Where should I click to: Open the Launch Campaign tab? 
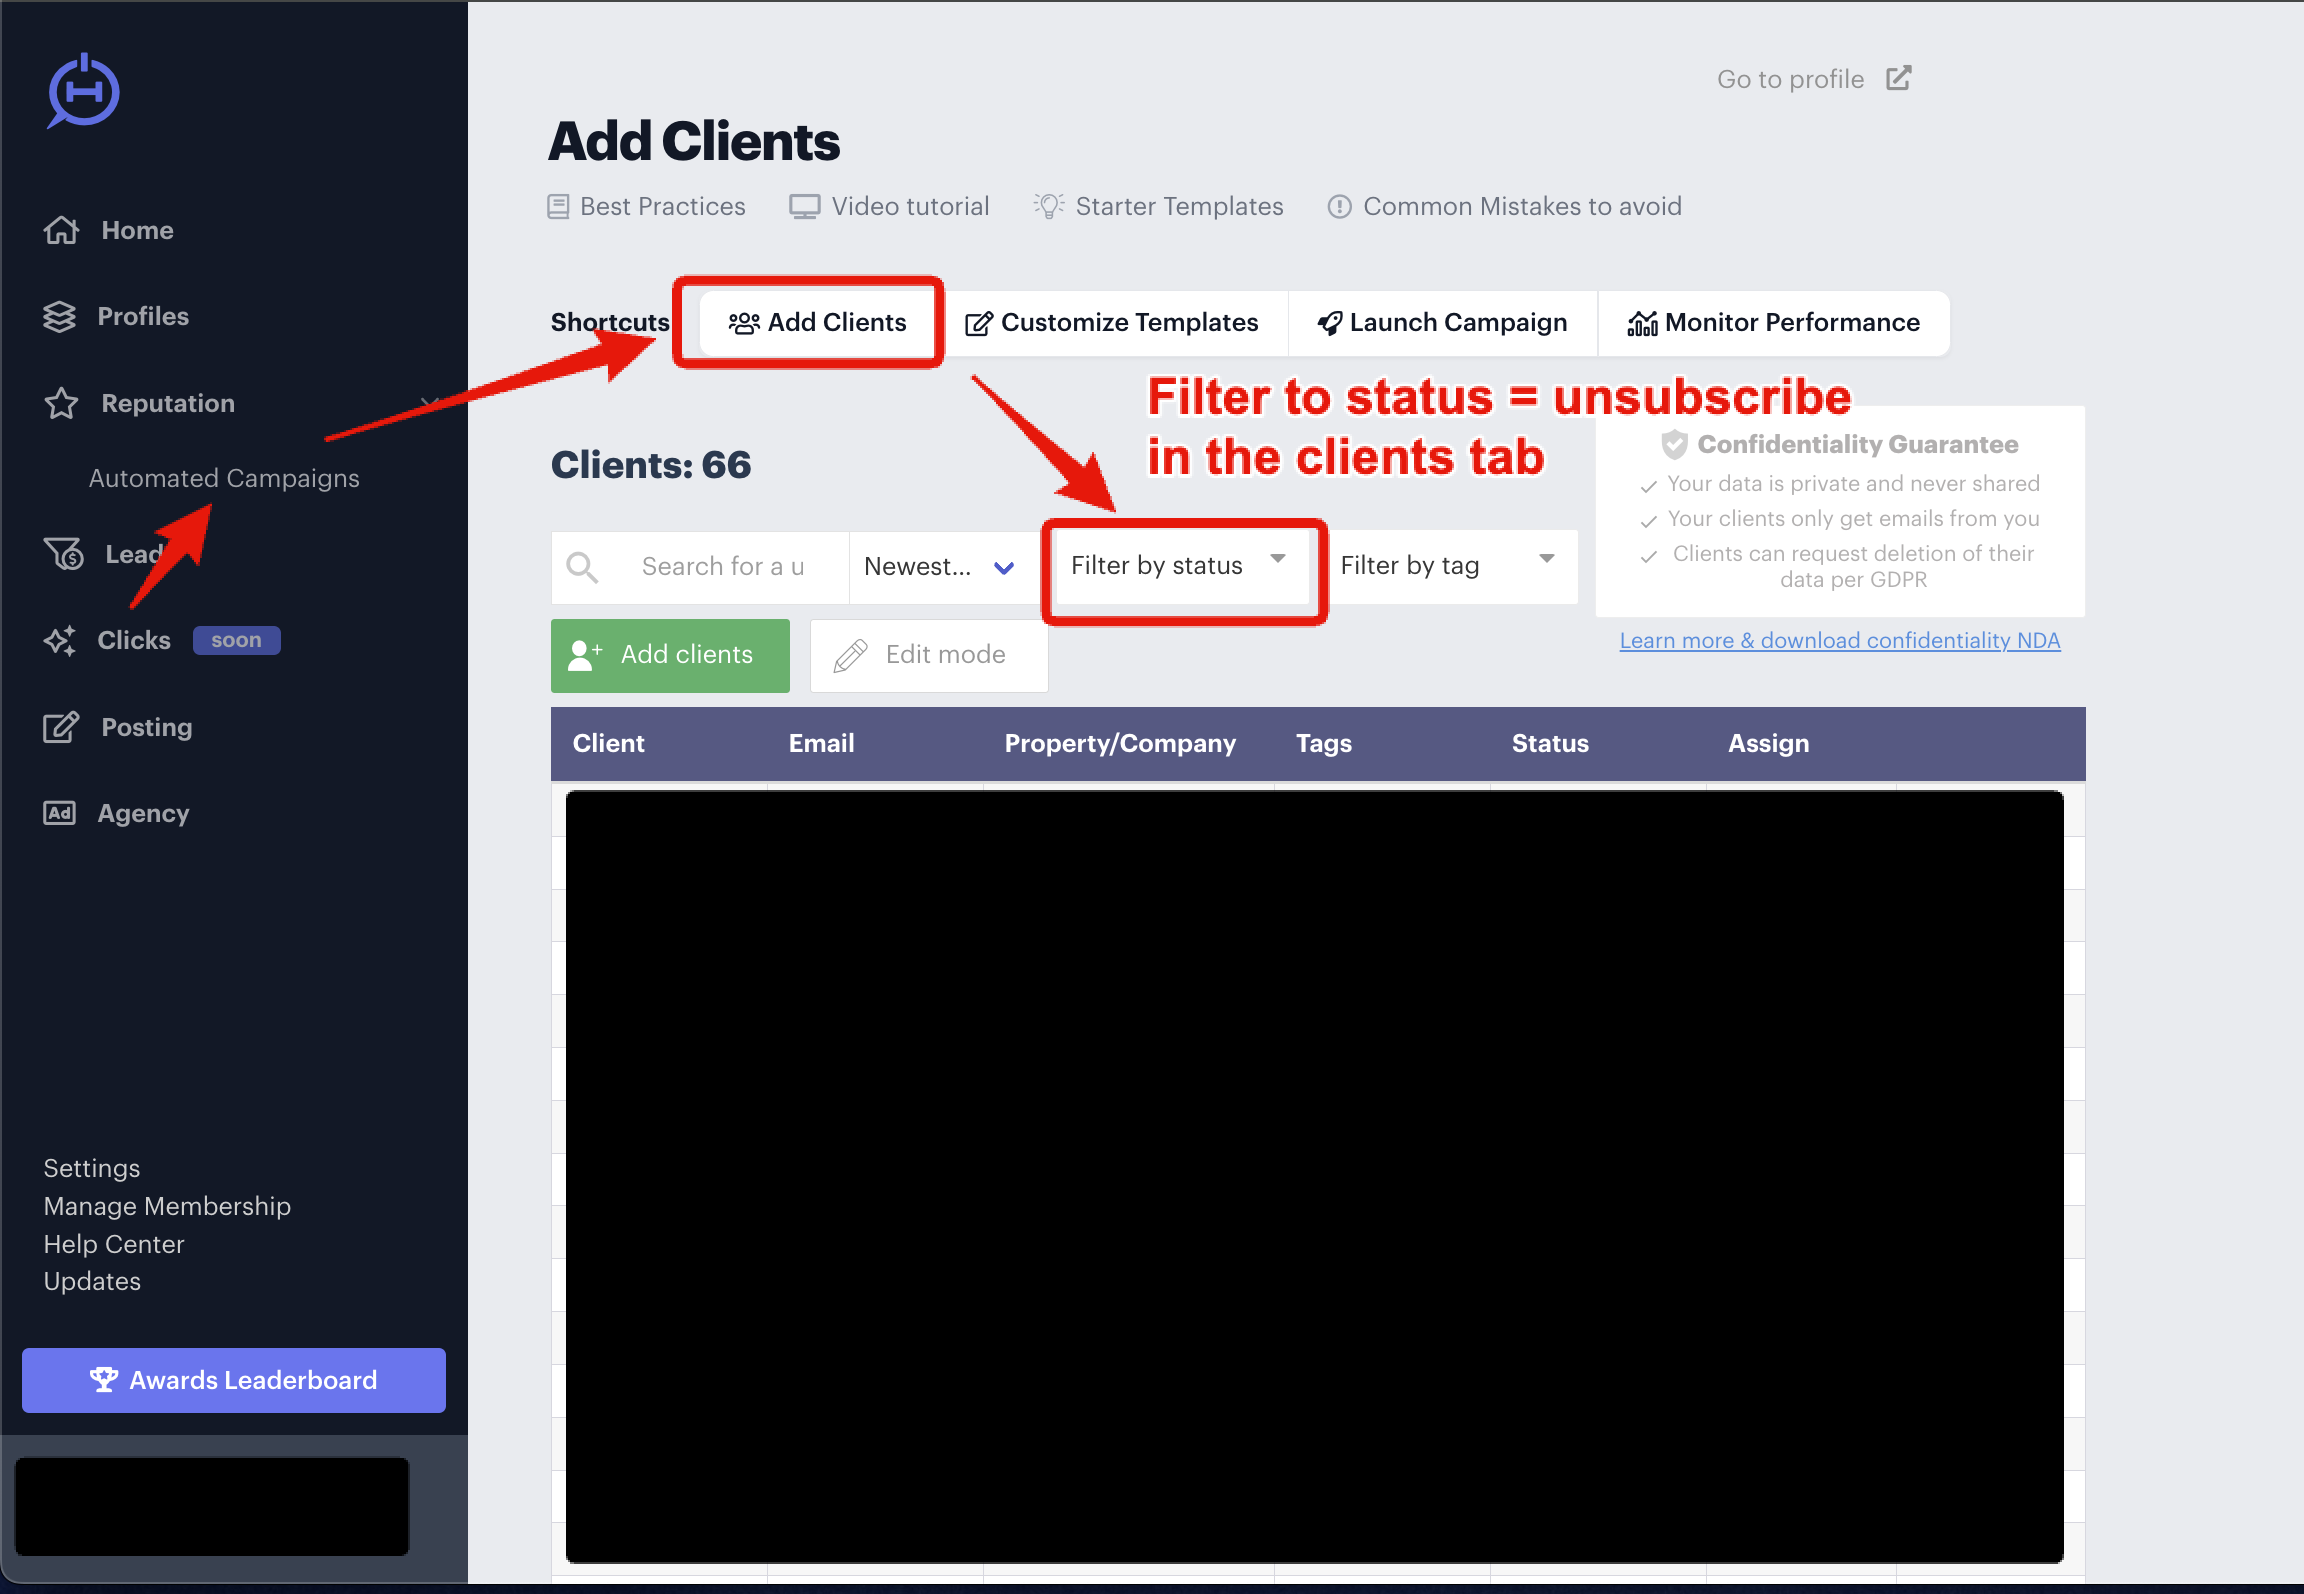pyautogui.click(x=1442, y=323)
